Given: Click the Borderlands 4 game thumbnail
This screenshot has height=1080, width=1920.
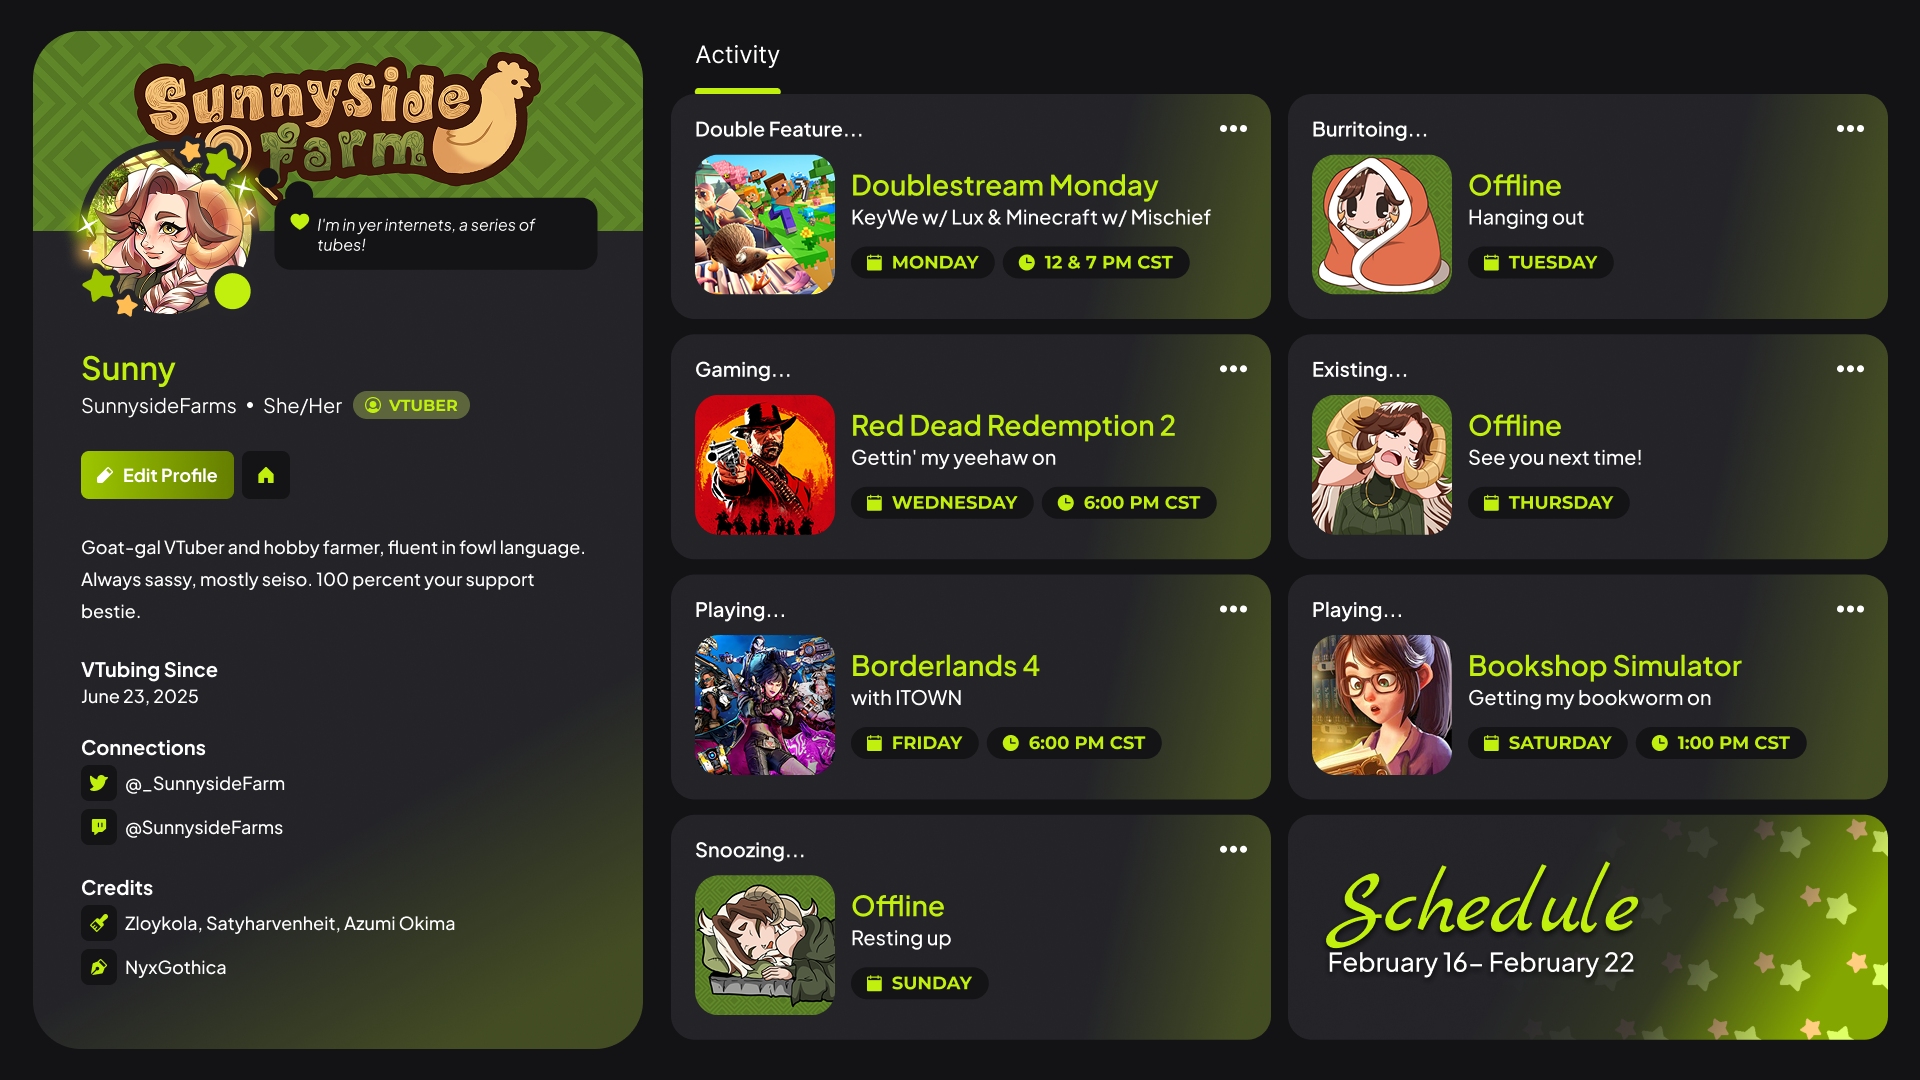Looking at the screenshot, I should tap(765, 705).
